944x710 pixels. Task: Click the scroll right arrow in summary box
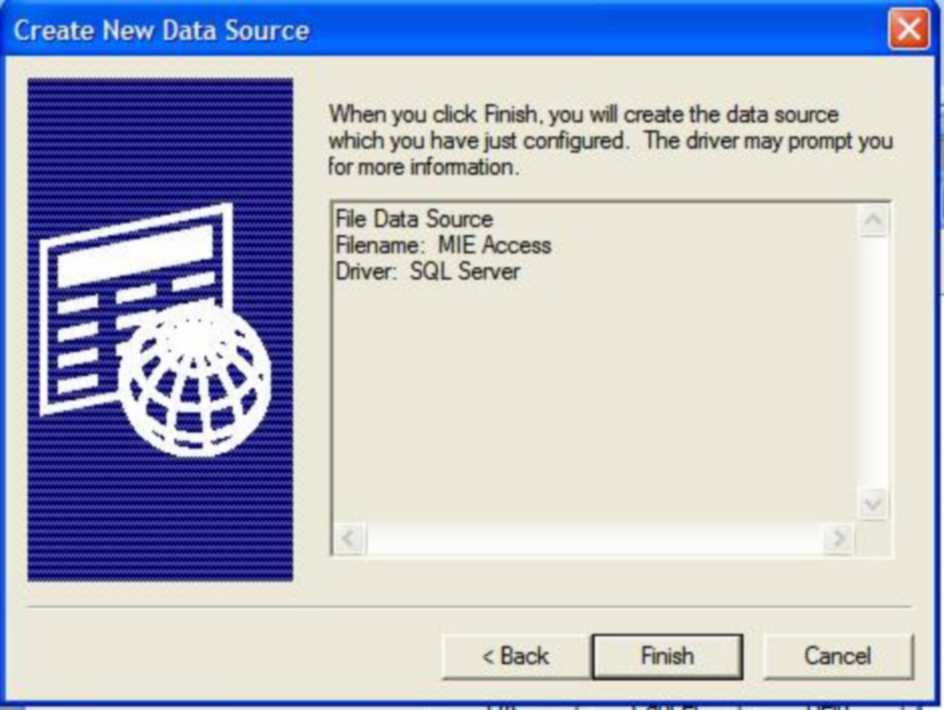[x=837, y=537]
